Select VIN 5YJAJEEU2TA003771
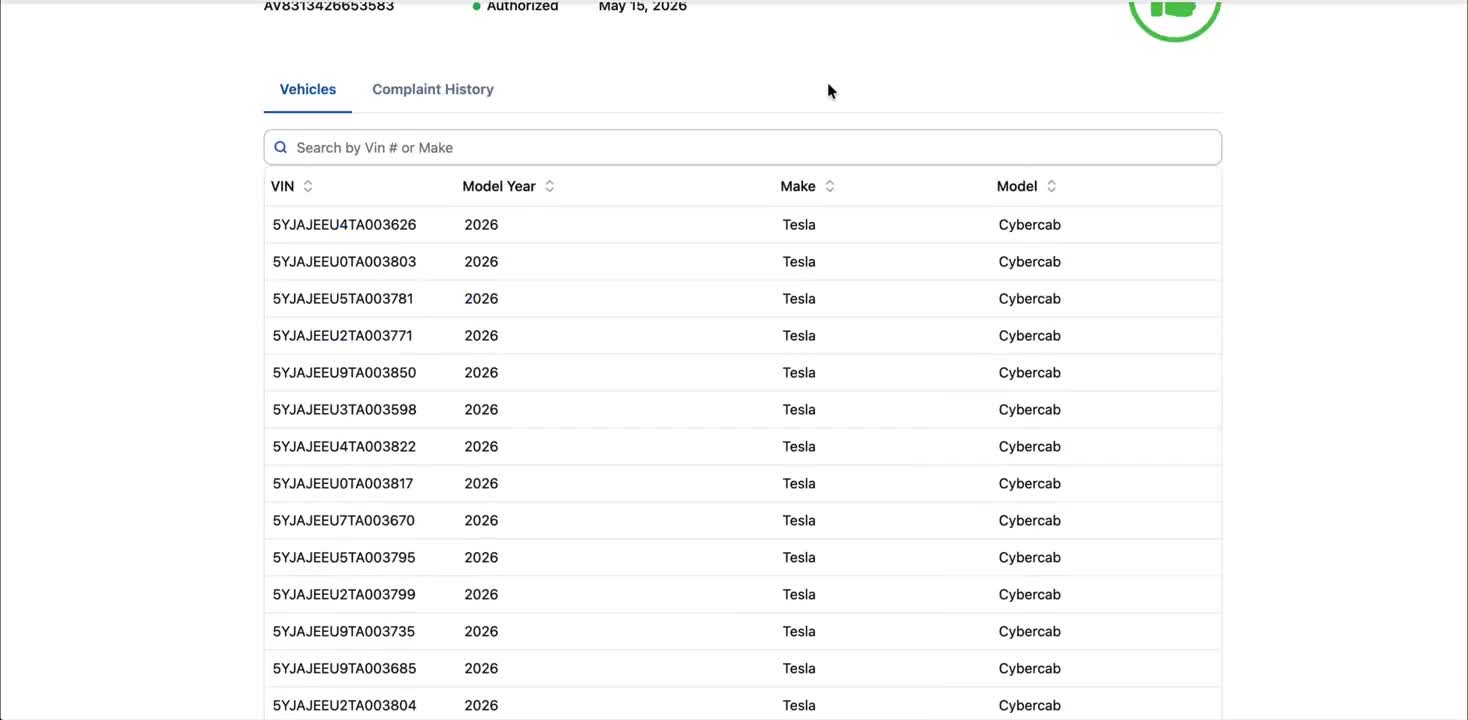The image size is (1468, 720). [342, 336]
